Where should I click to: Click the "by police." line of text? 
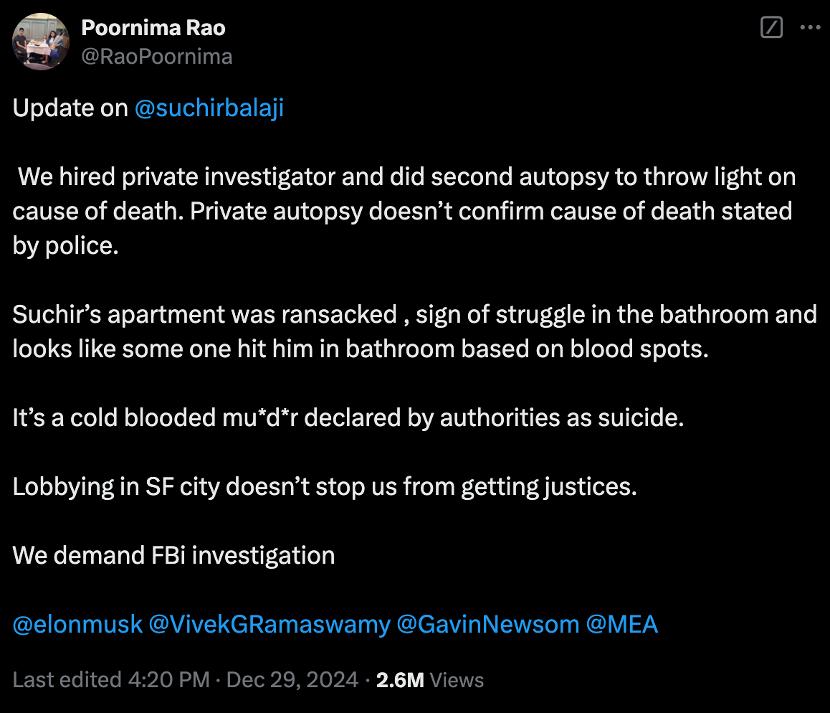point(65,246)
